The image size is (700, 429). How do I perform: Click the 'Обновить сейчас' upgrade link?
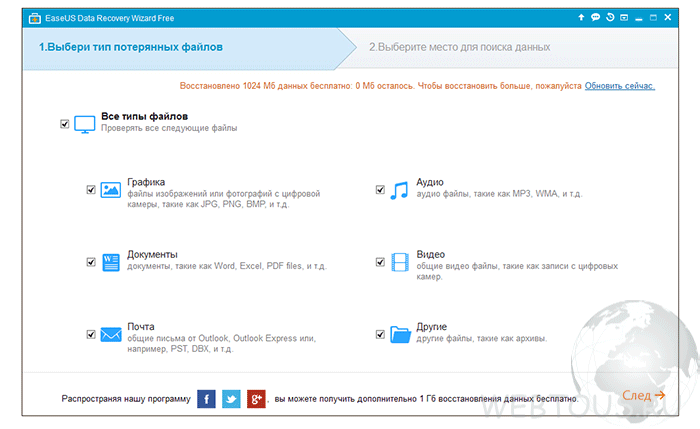click(x=620, y=86)
